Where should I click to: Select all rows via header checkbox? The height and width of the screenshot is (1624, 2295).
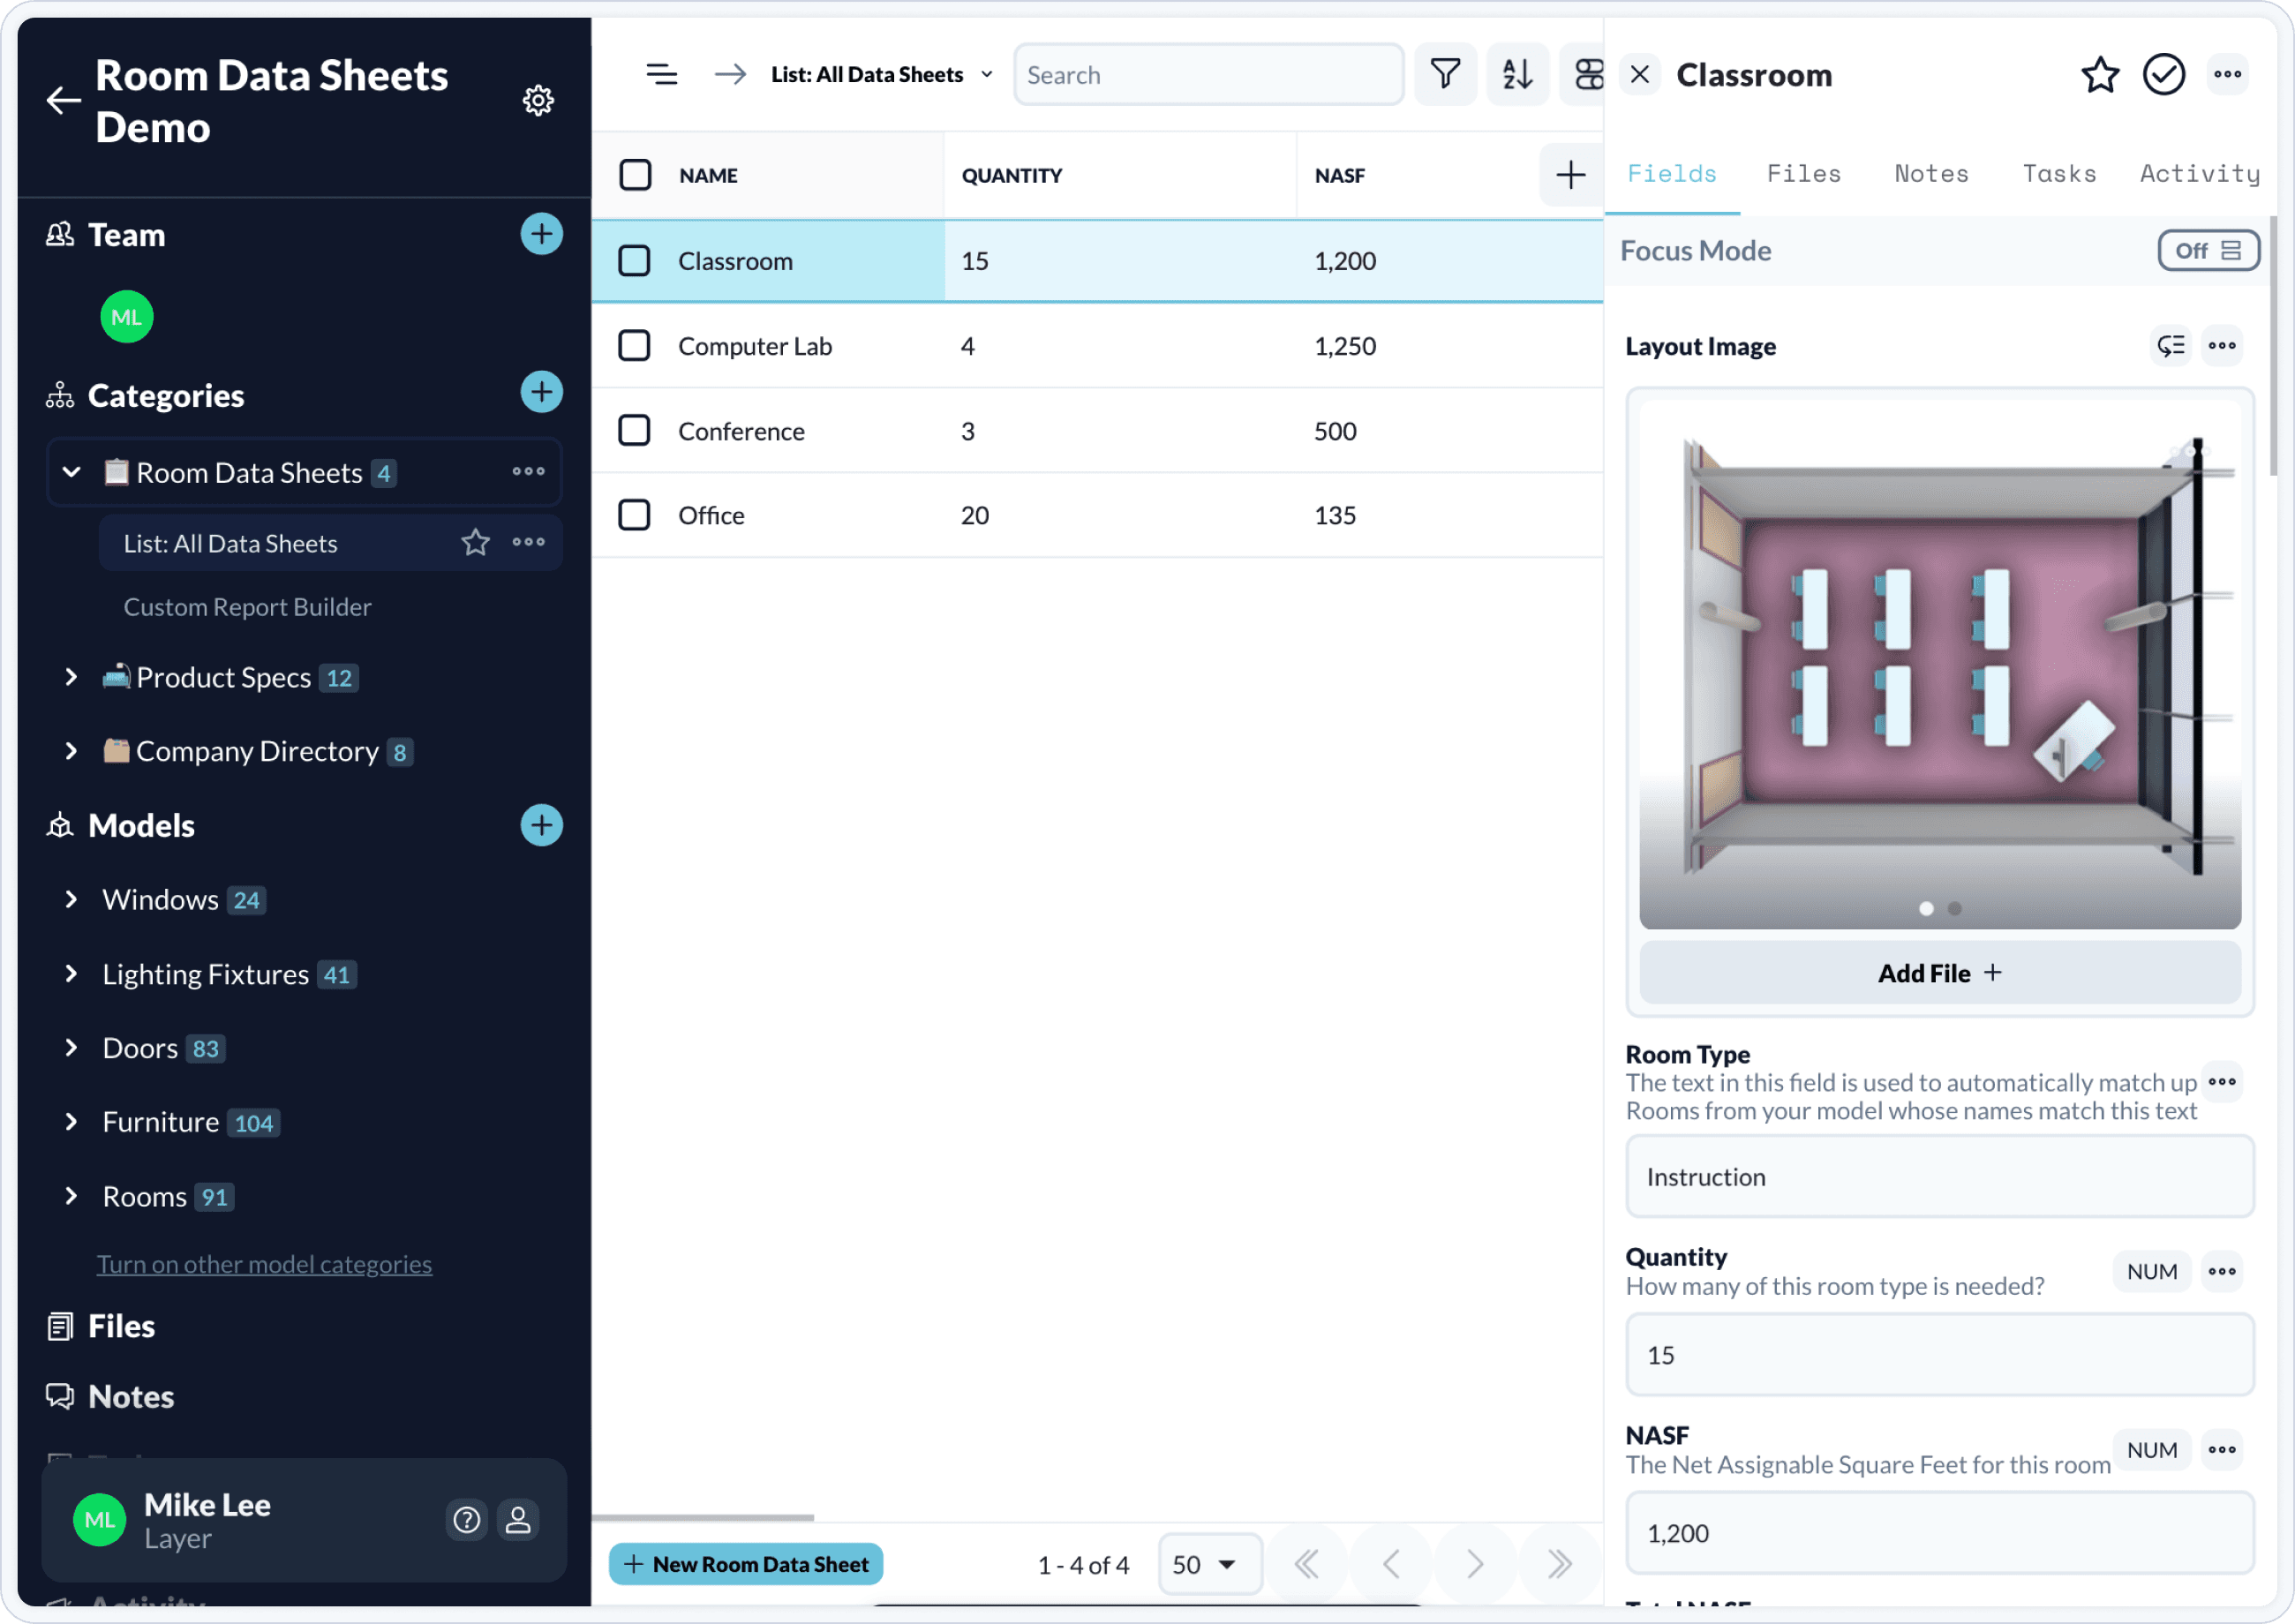635,175
